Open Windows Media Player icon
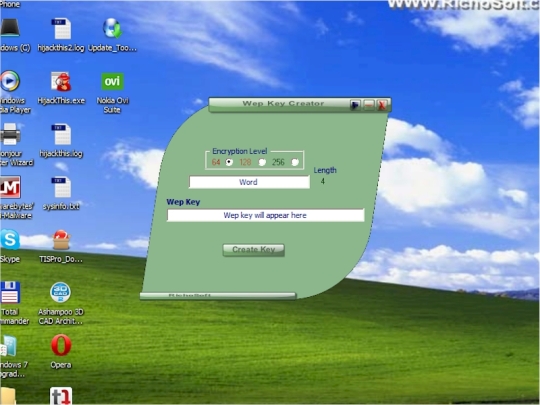 [10, 81]
